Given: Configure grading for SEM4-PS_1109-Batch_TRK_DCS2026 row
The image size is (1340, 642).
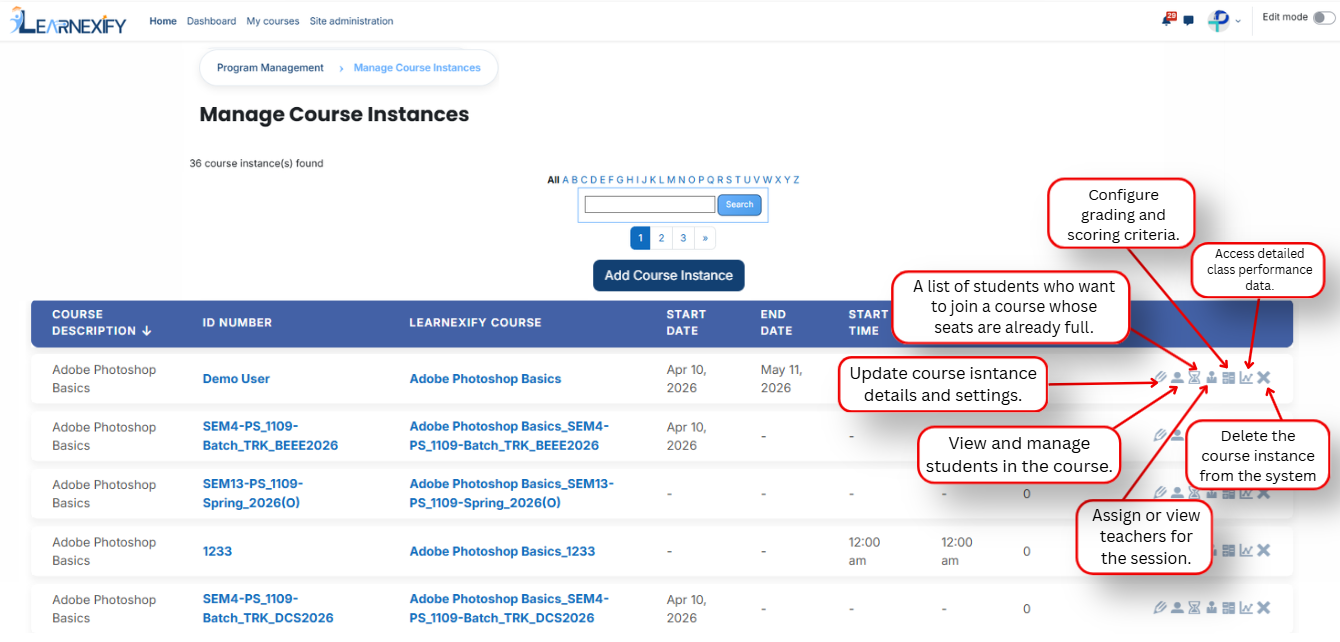Looking at the screenshot, I should (1229, 608).
